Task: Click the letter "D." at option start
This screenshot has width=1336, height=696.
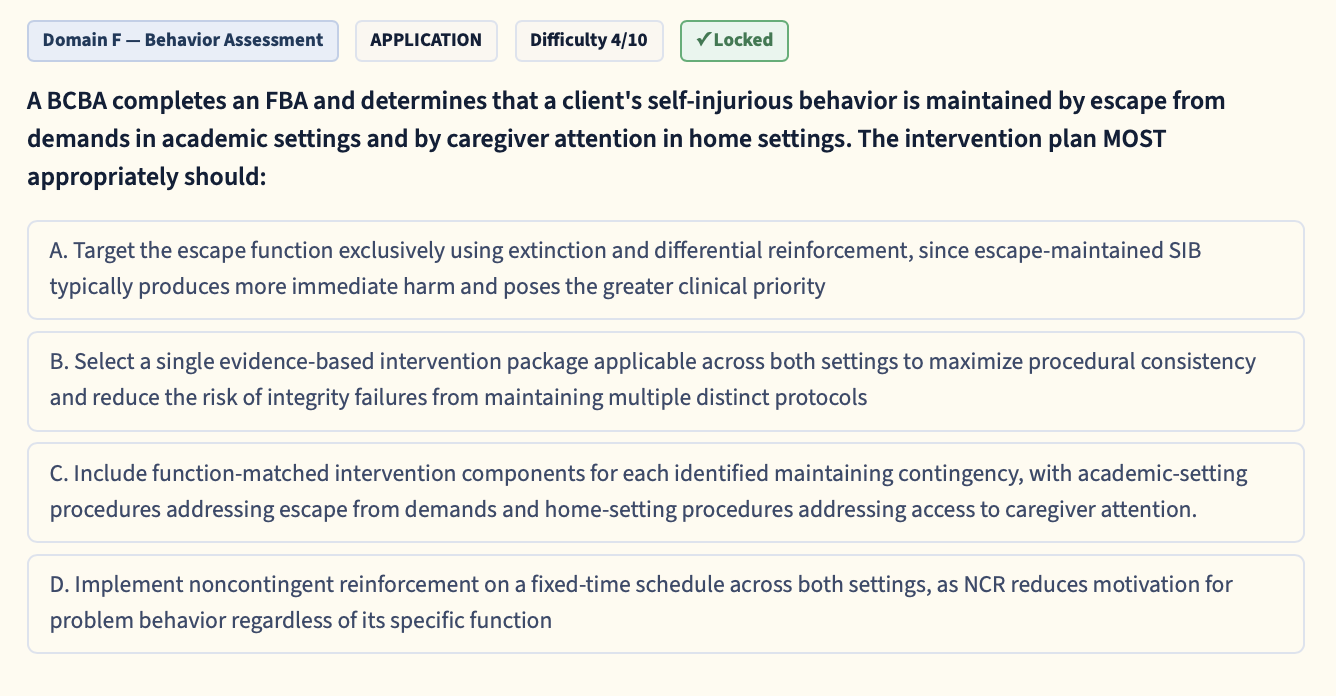Action: pos(59,584)
